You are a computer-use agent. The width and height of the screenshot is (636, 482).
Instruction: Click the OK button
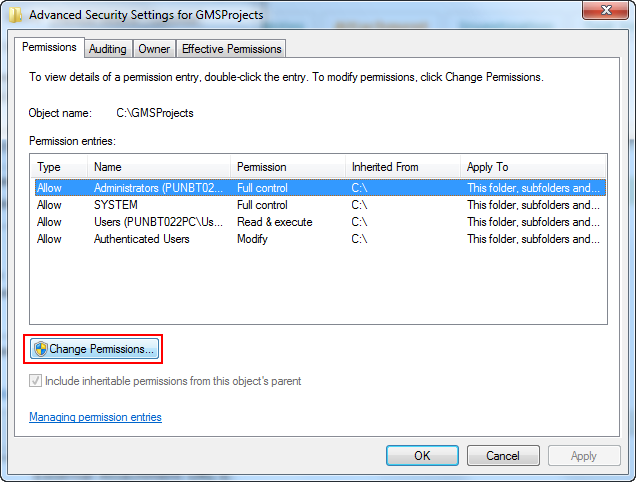[x=422, y=455]
